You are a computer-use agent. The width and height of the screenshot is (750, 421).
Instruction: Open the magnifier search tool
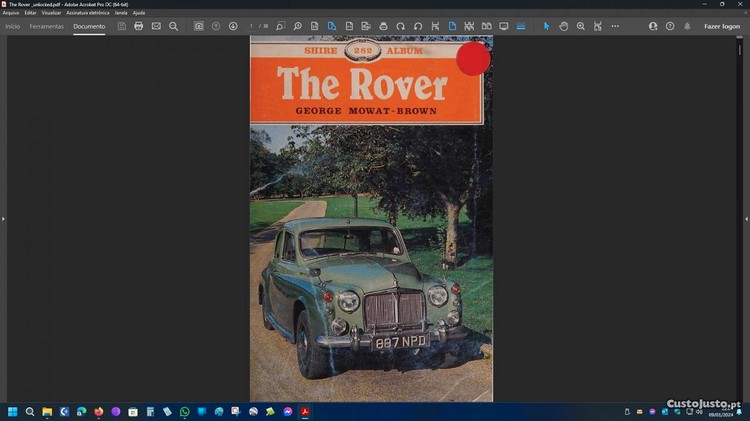point(173,26)
